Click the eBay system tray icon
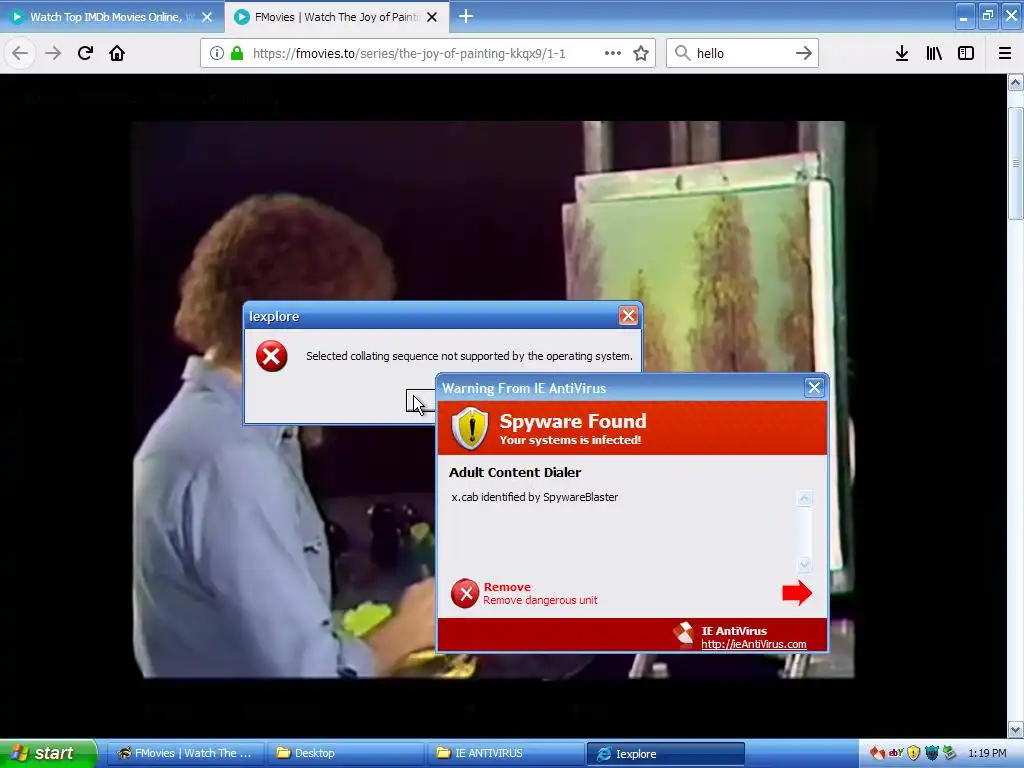This screenshot has height=768, width=1024. pyautogui.click(x=896, y=753)
